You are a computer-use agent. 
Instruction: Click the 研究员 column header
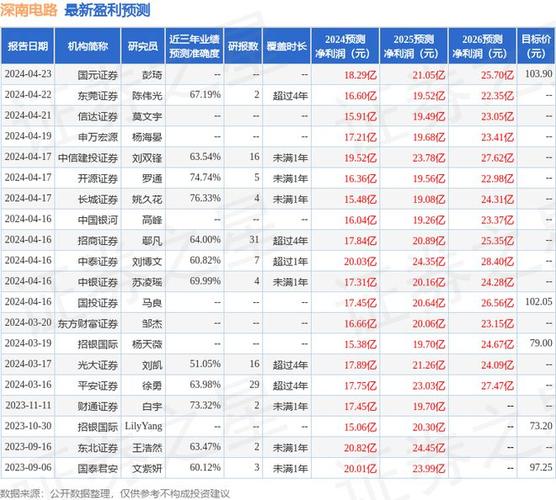(143, 46)
